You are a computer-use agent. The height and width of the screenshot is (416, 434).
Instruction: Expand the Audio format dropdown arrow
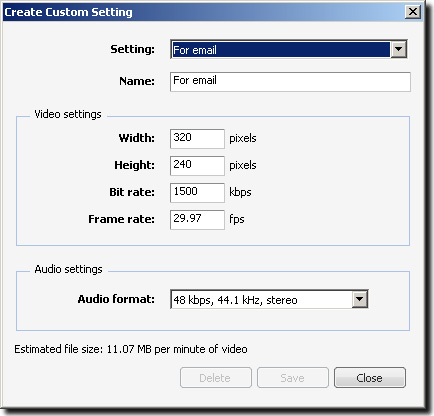click(360, 299)
